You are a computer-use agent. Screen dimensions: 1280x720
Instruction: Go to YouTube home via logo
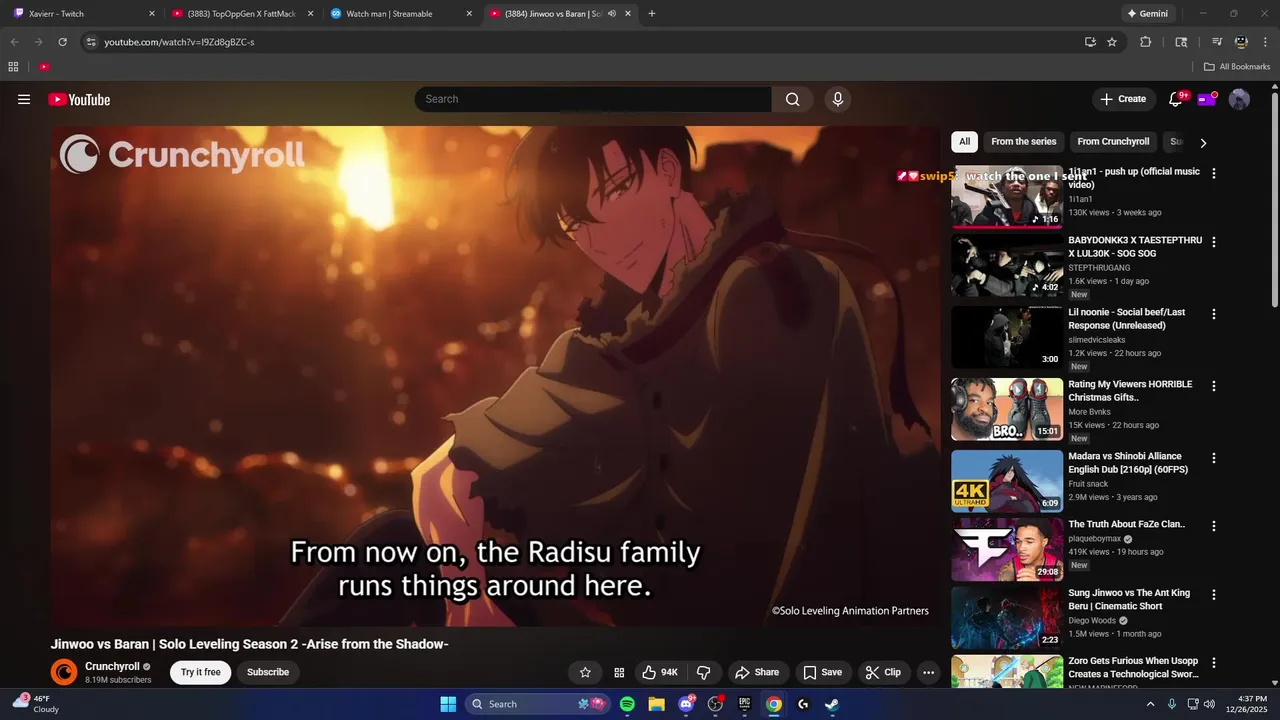pos(79,99)
